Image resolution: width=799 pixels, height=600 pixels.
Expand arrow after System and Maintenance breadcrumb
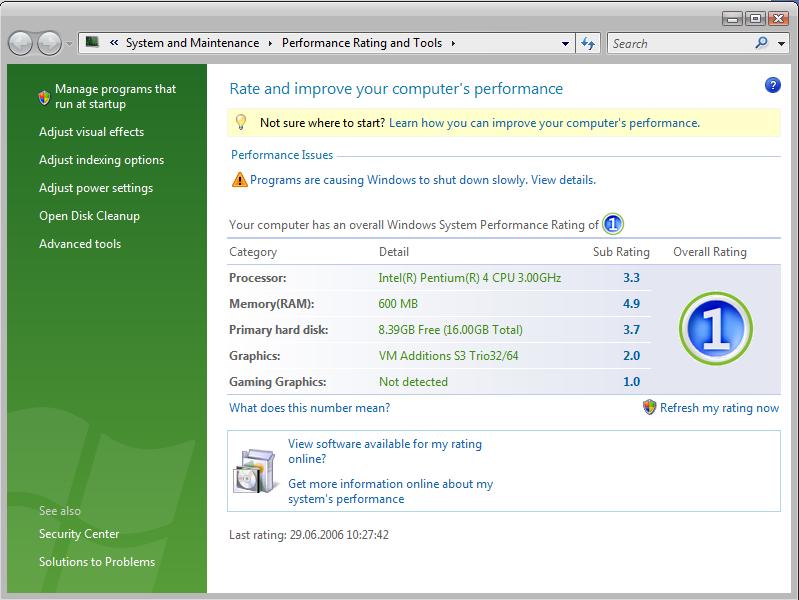(271, 43)
